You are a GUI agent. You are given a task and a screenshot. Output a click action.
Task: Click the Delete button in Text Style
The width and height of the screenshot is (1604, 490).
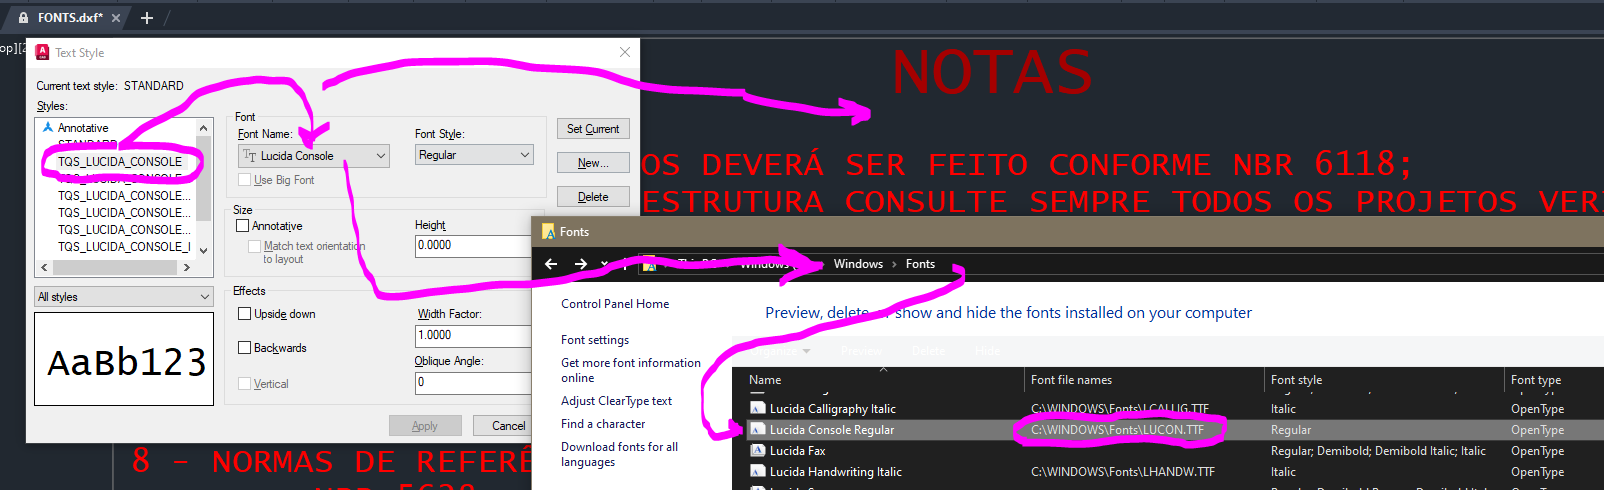click(593, 197)
